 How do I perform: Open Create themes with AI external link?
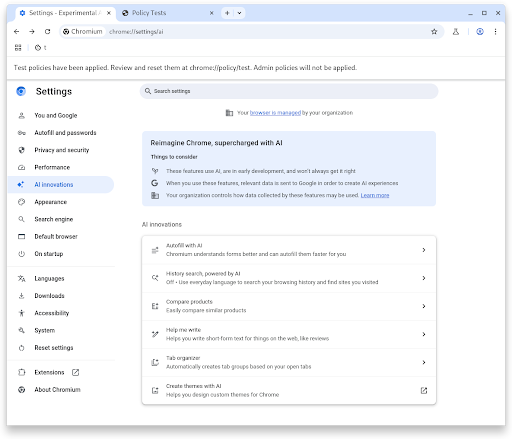point(424,390)
